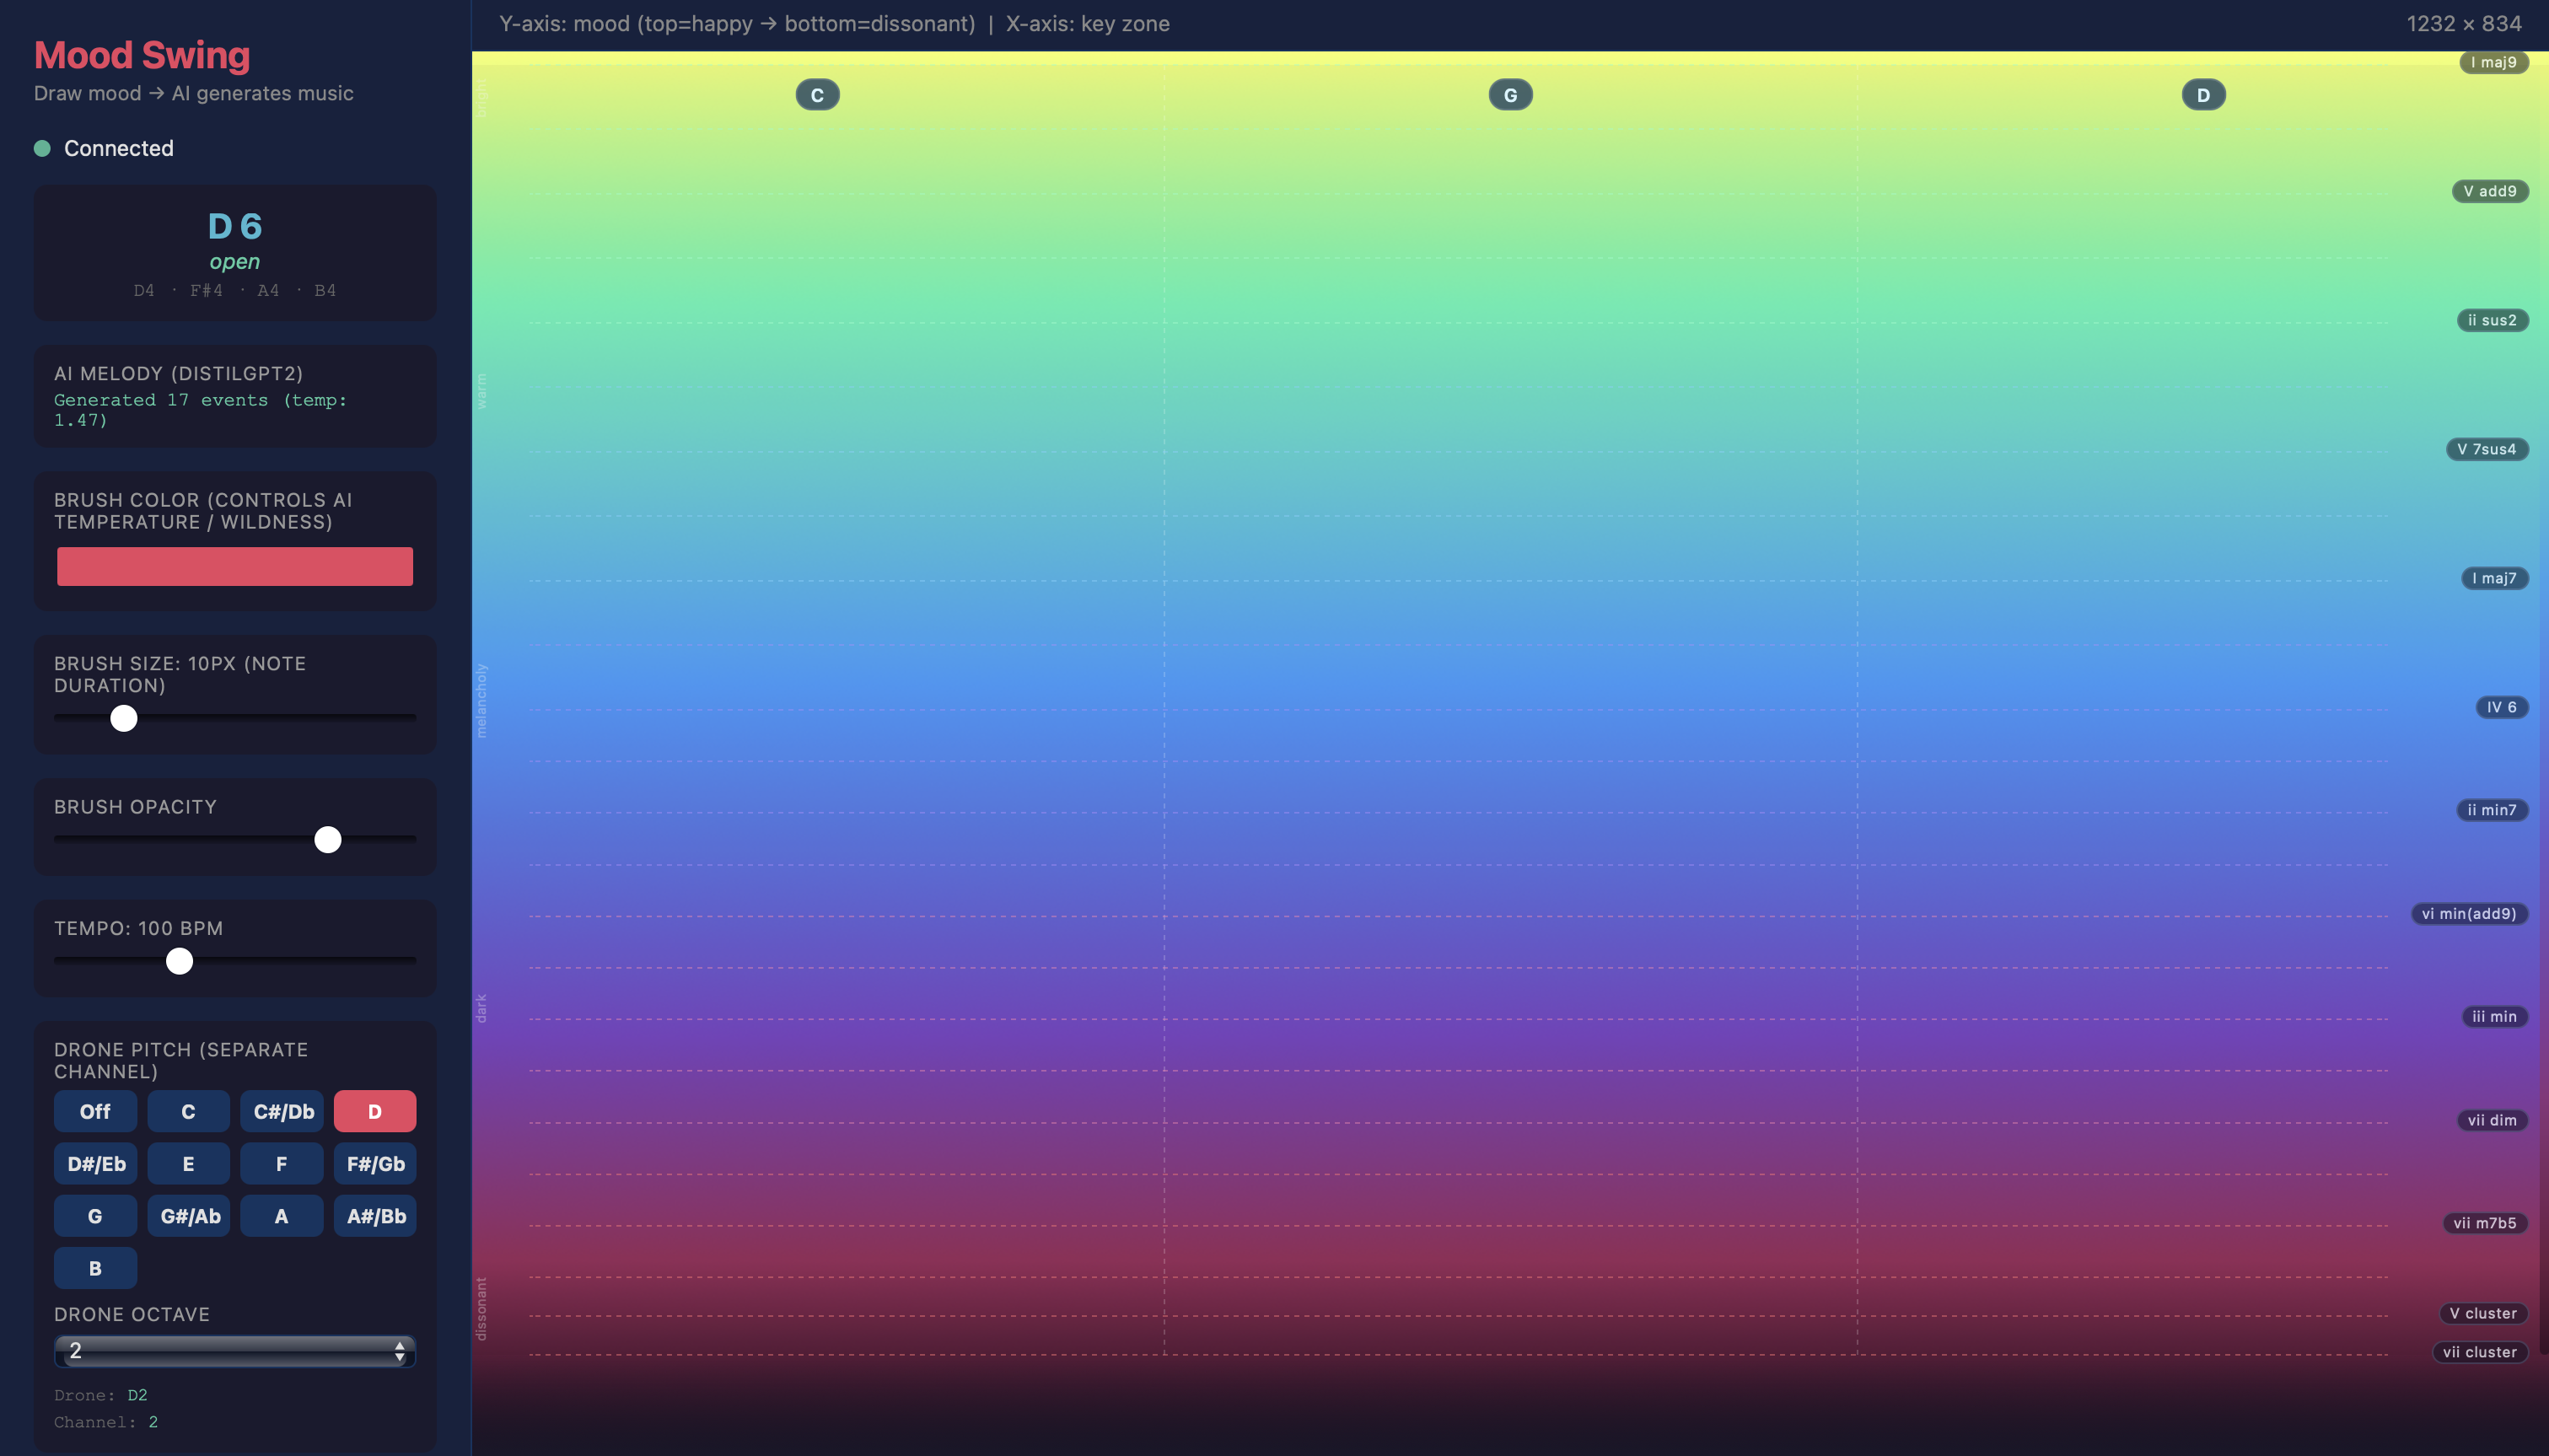2549x1456 pixels.
Task: Turn the drone pitch Off
Action: (95, 1111)
